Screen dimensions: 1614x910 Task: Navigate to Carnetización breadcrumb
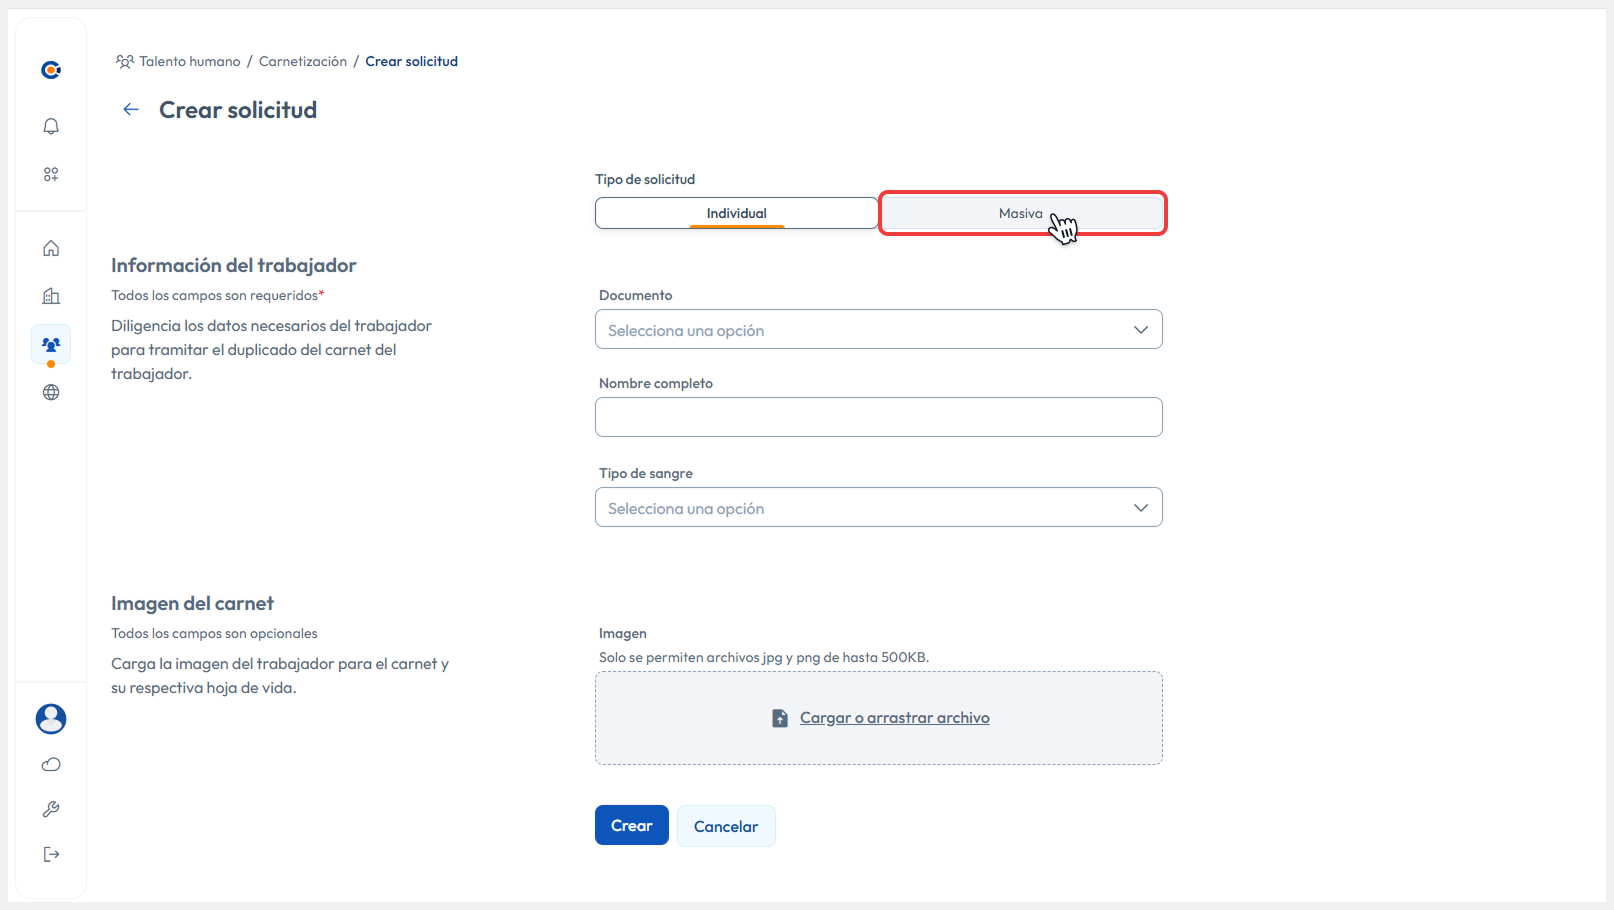click(x=302, y=60)
